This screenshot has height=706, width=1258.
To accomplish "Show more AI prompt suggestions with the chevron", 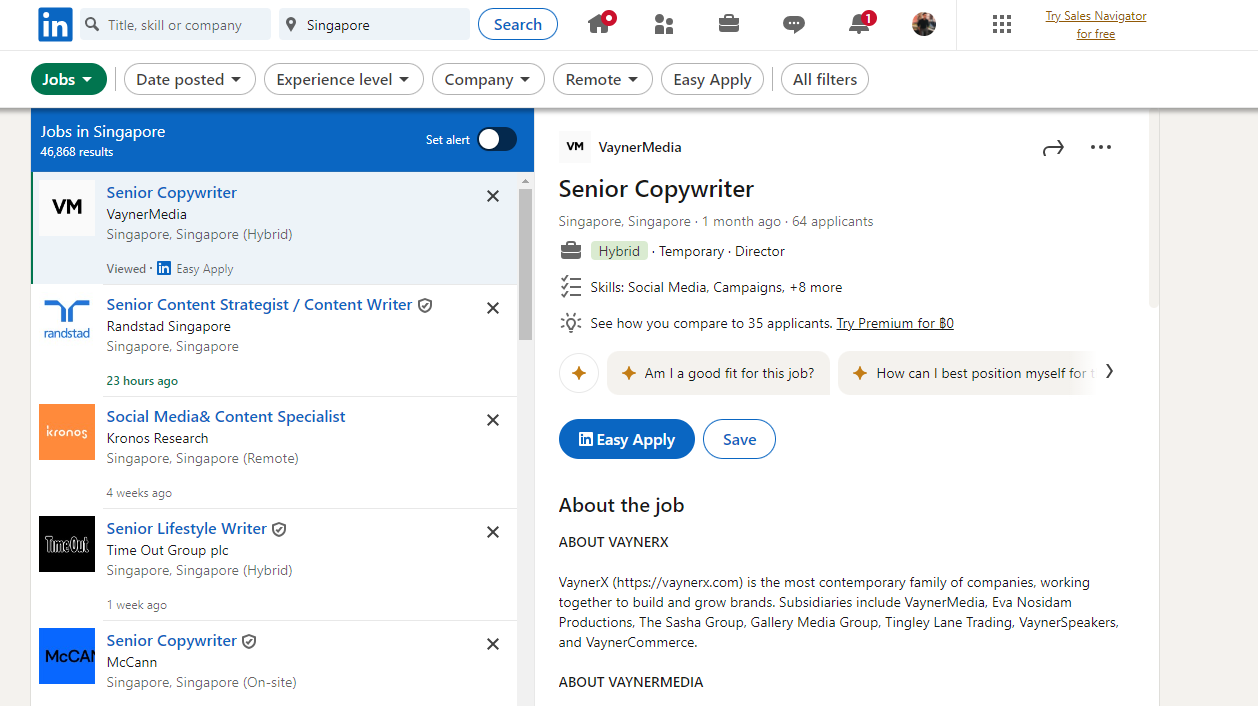I will [x=1109, y=372].
